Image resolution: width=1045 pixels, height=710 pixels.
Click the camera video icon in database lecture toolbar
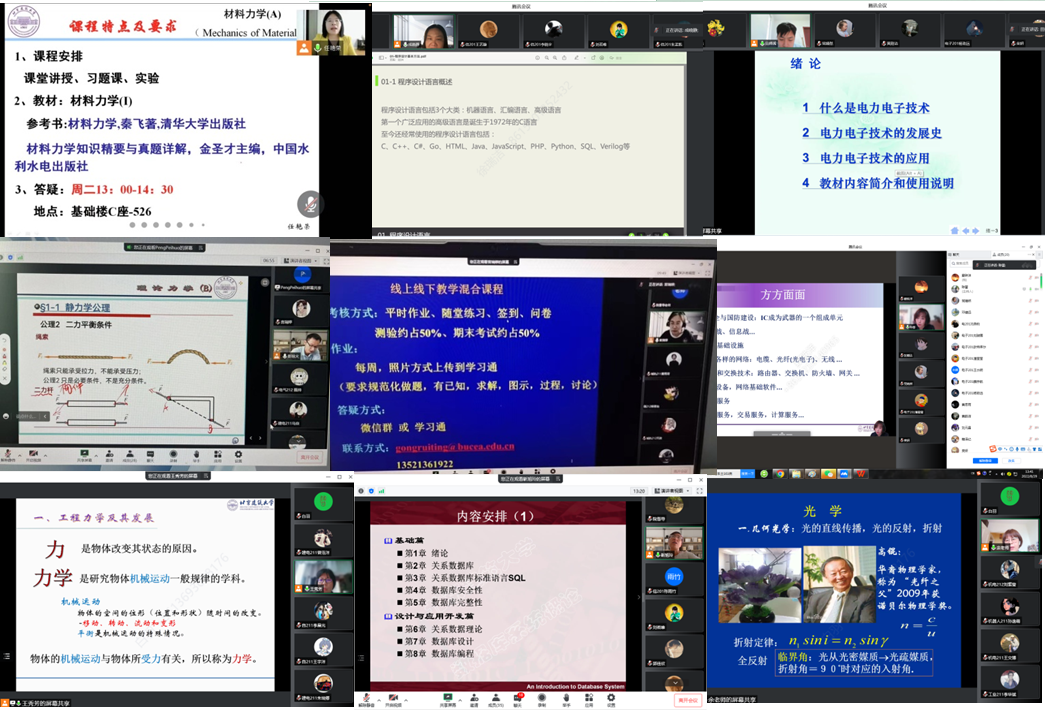tap(395, 698)
